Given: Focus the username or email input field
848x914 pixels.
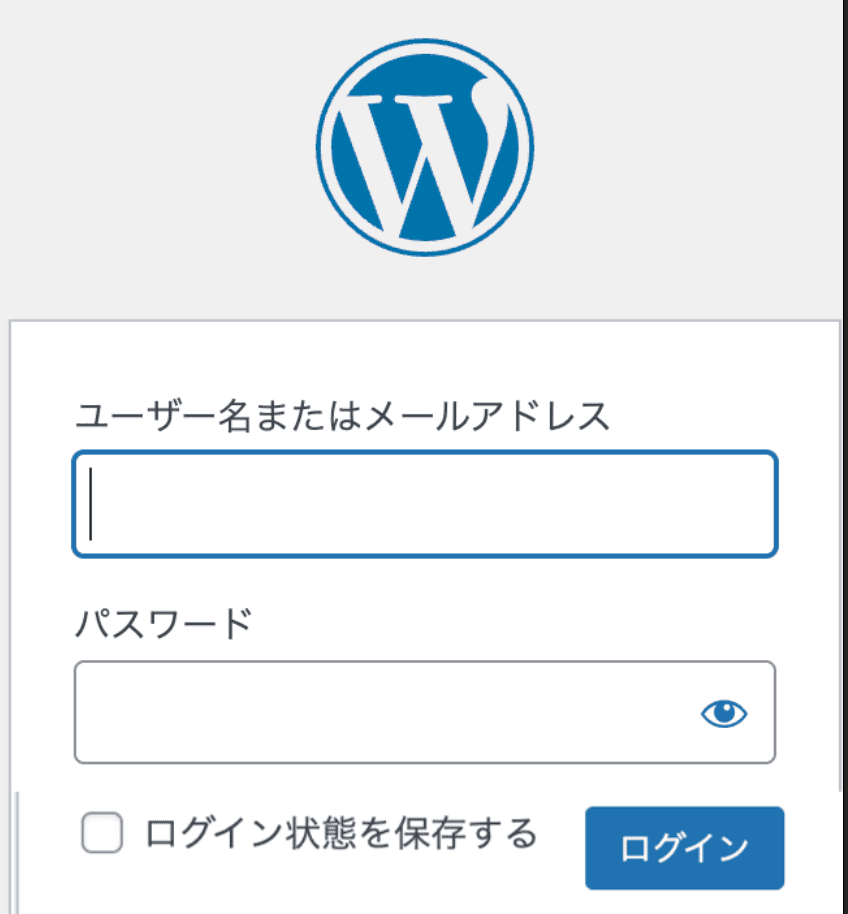Looking at the screenshot, I should (425, 504).
